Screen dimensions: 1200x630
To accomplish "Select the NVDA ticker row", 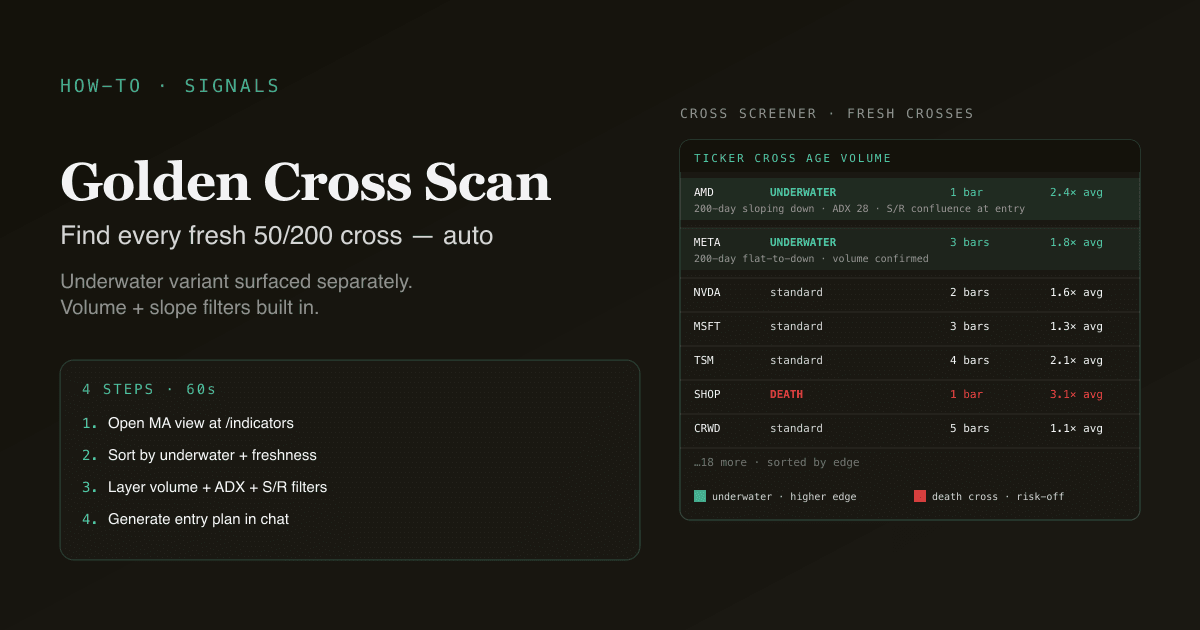I will click(910, 293).
